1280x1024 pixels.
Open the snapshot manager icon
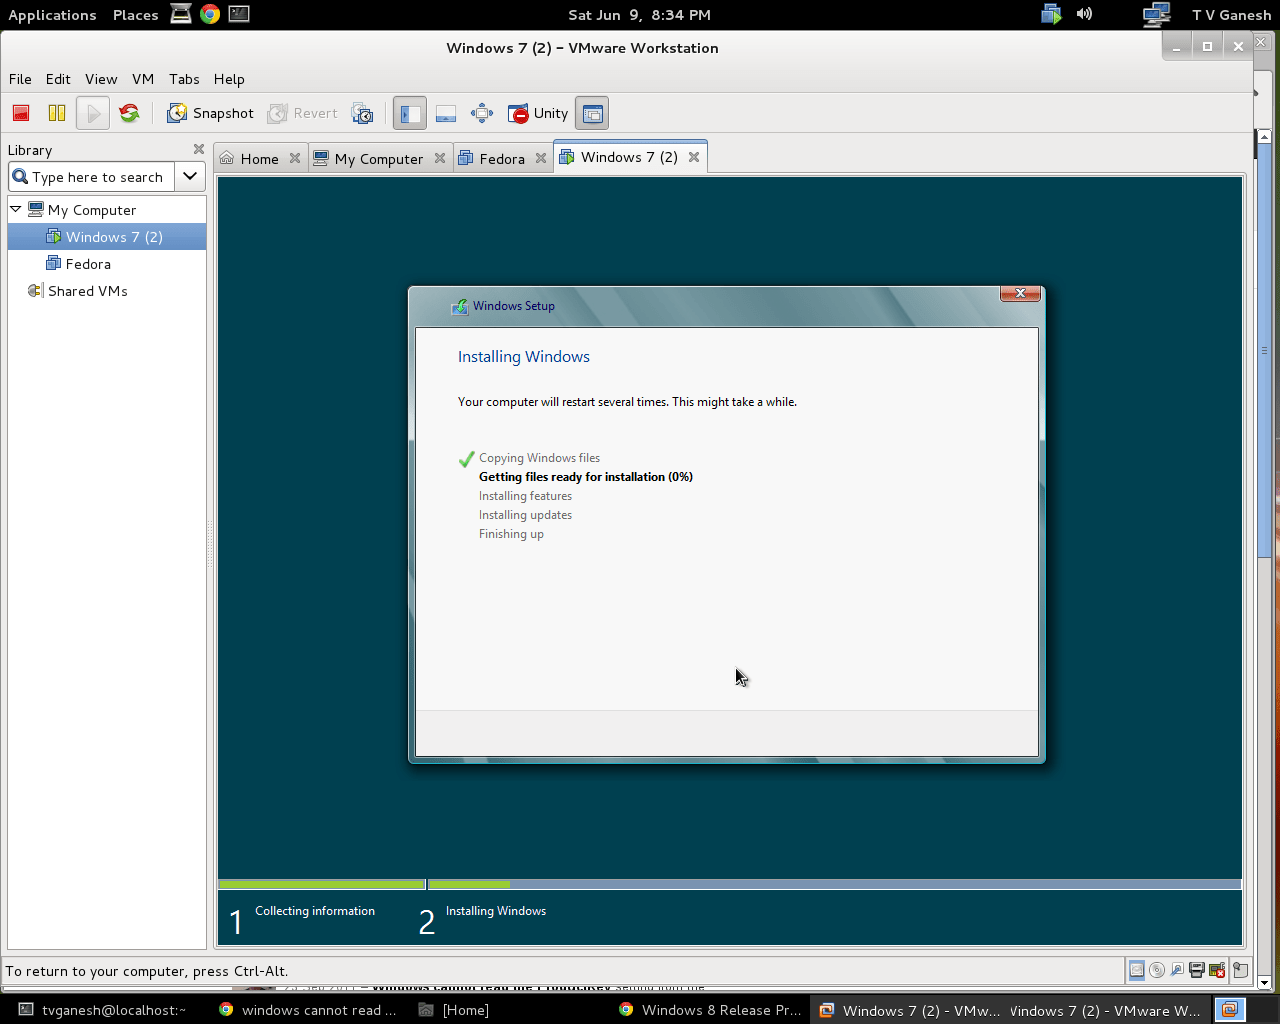[362, 113]
